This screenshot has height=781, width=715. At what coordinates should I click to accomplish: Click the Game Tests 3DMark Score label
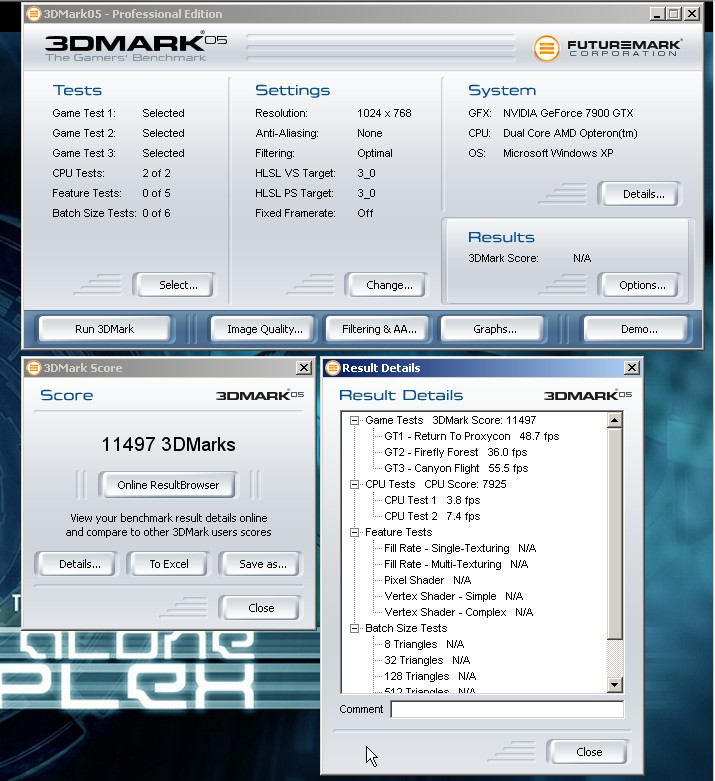coord(450,420)
